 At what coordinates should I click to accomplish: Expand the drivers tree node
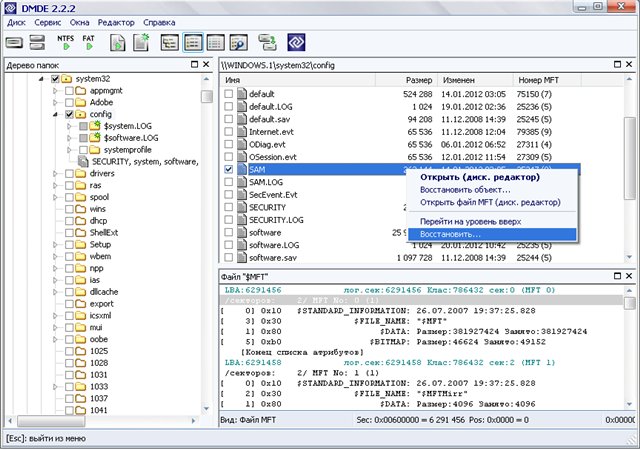coord(55,174)
